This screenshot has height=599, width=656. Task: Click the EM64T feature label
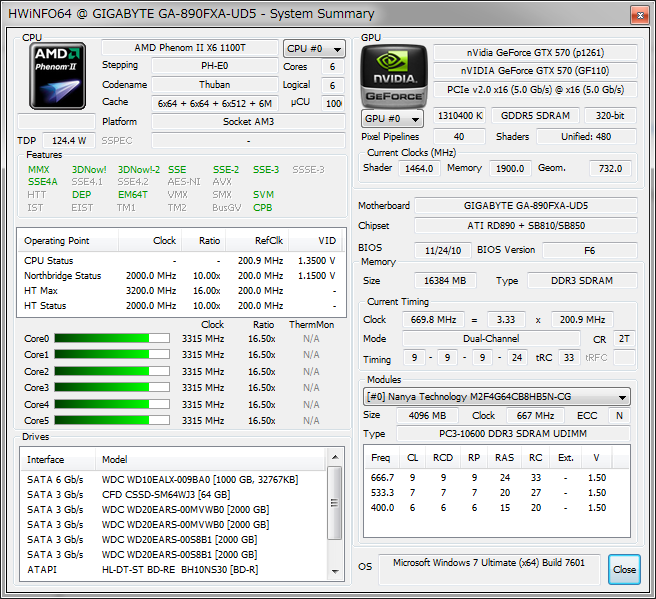[x=133, y=195]
